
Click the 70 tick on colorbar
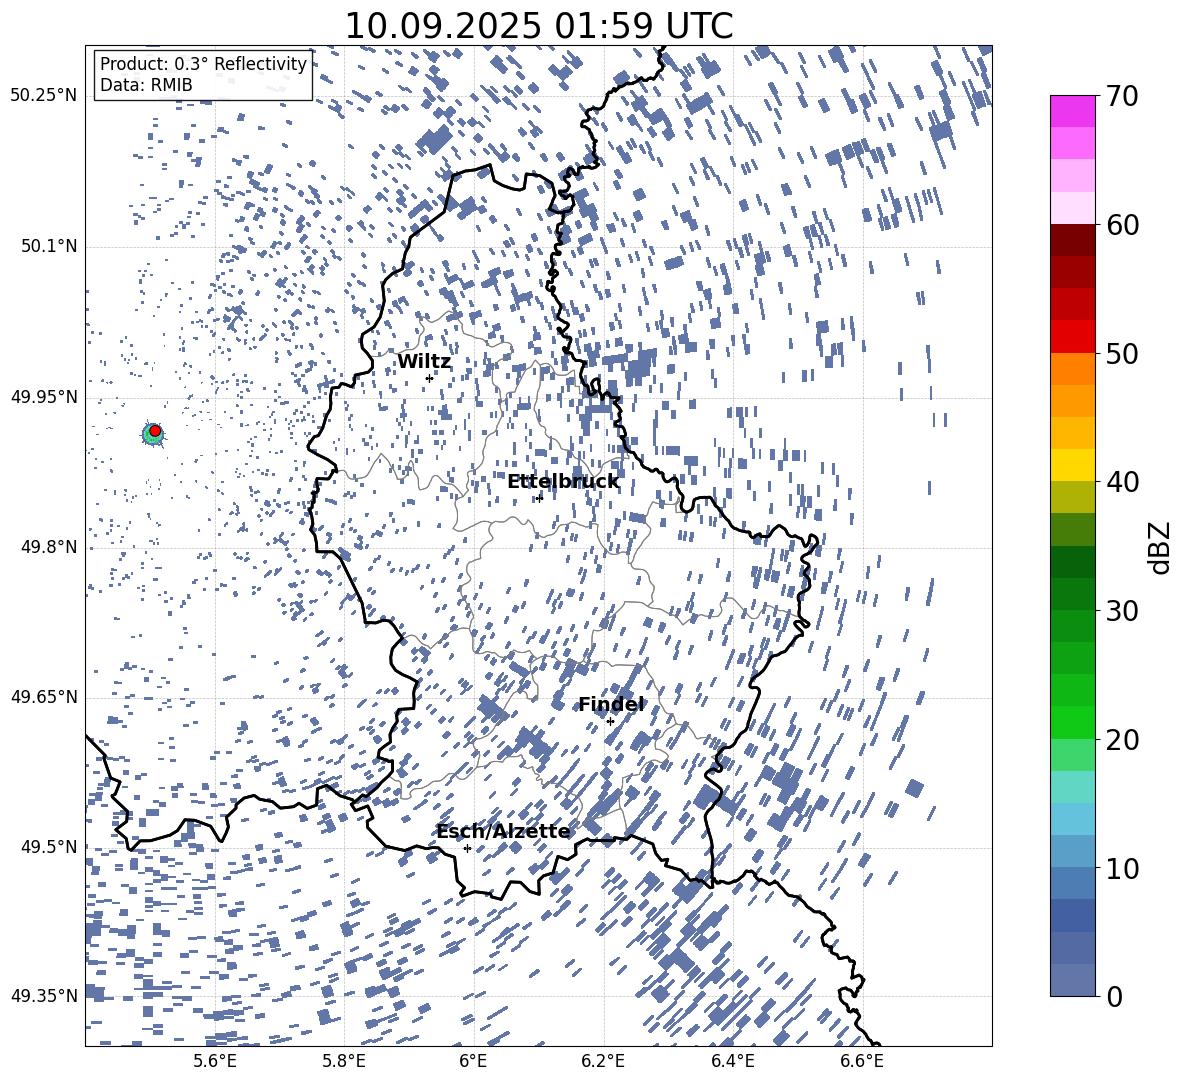pyautogui.click(x=1121, y=96)
